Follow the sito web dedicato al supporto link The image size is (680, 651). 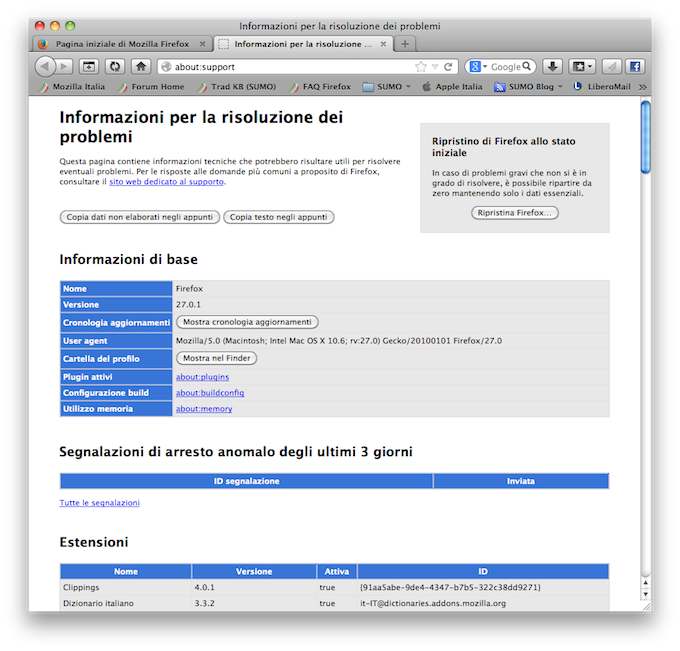(167, 182)
